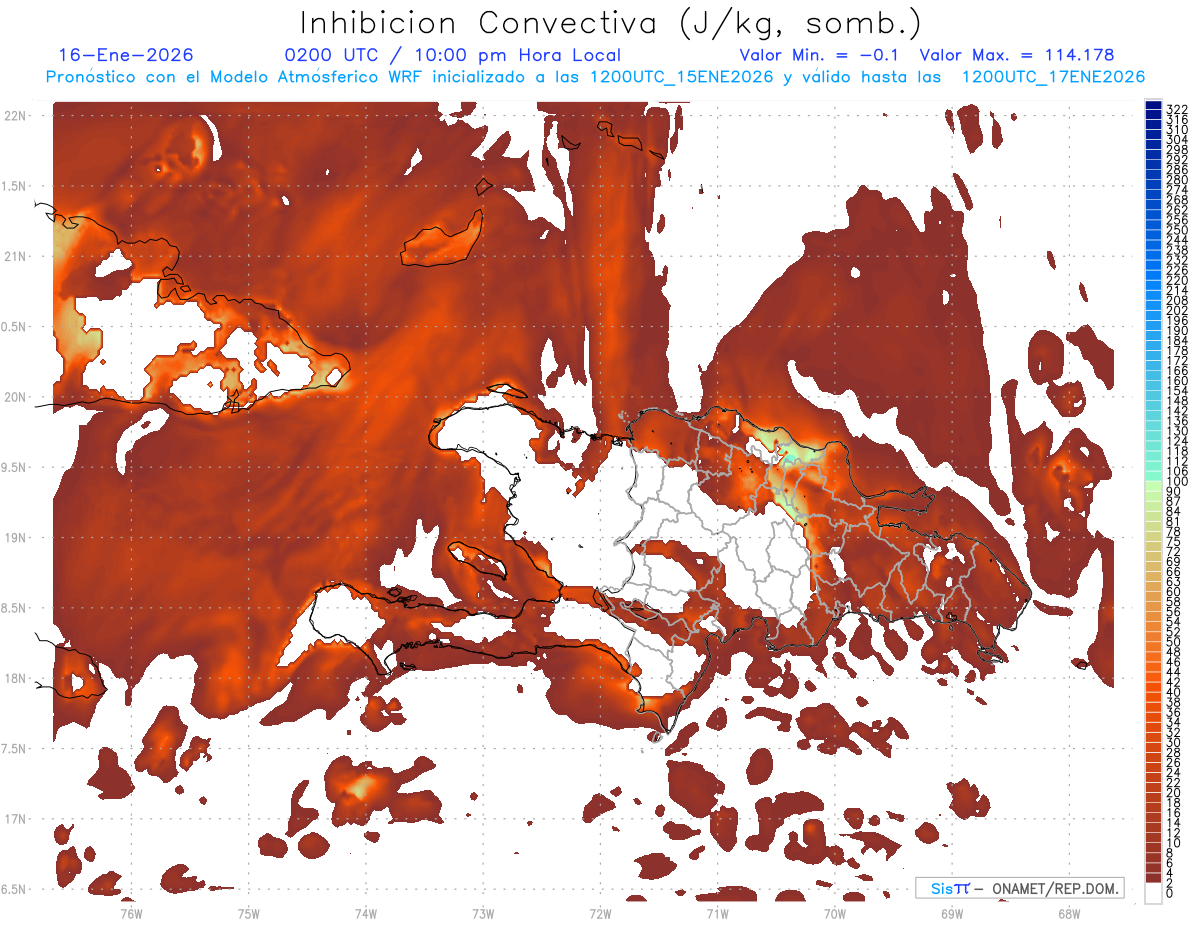Screen dimensions: 1200x927
Task: Click the latitude label "22N"
Action: click(15, 116)
